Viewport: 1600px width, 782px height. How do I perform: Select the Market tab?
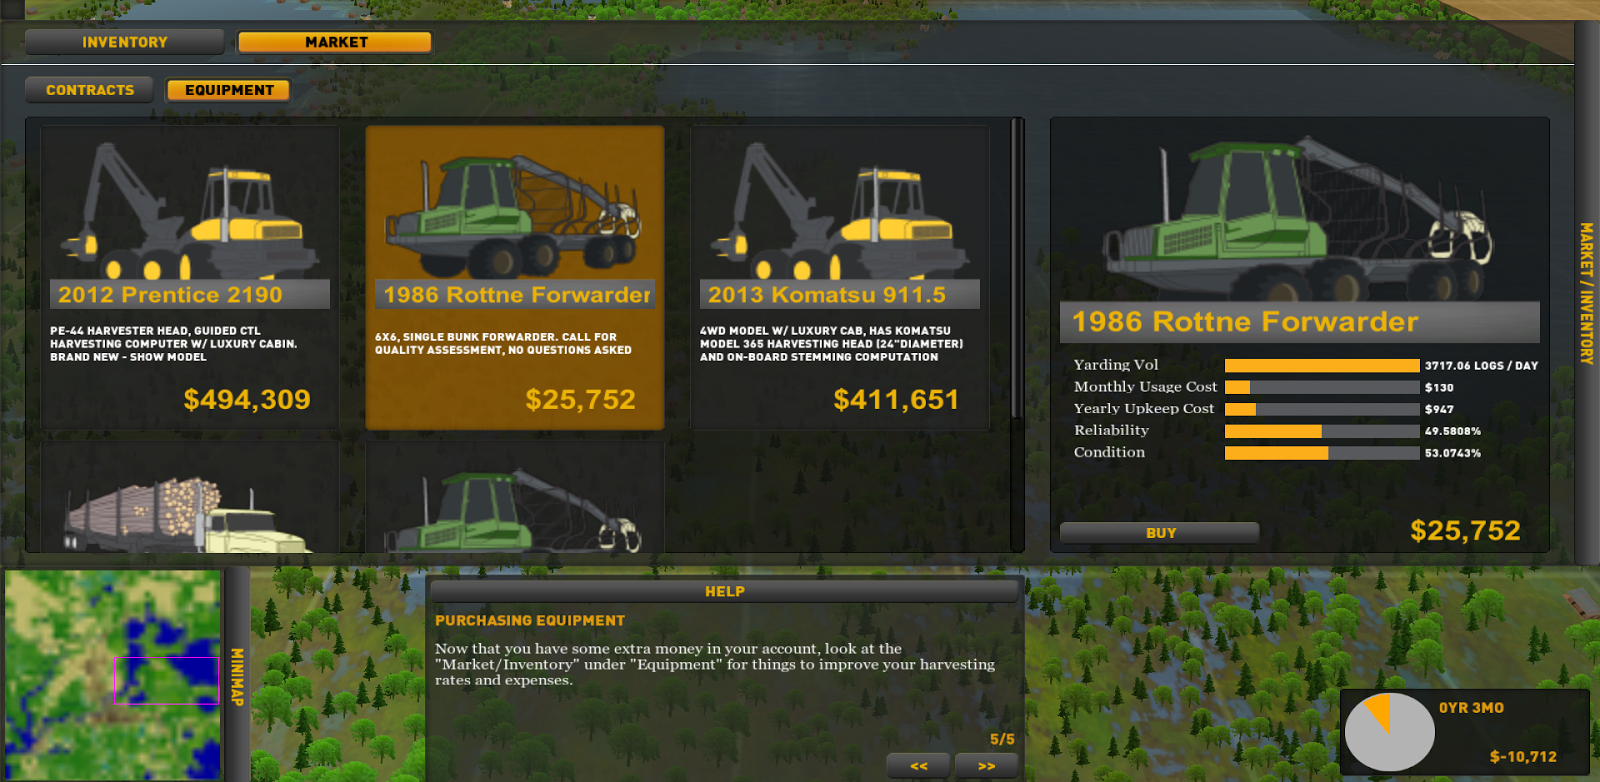[x=335, y=42]
